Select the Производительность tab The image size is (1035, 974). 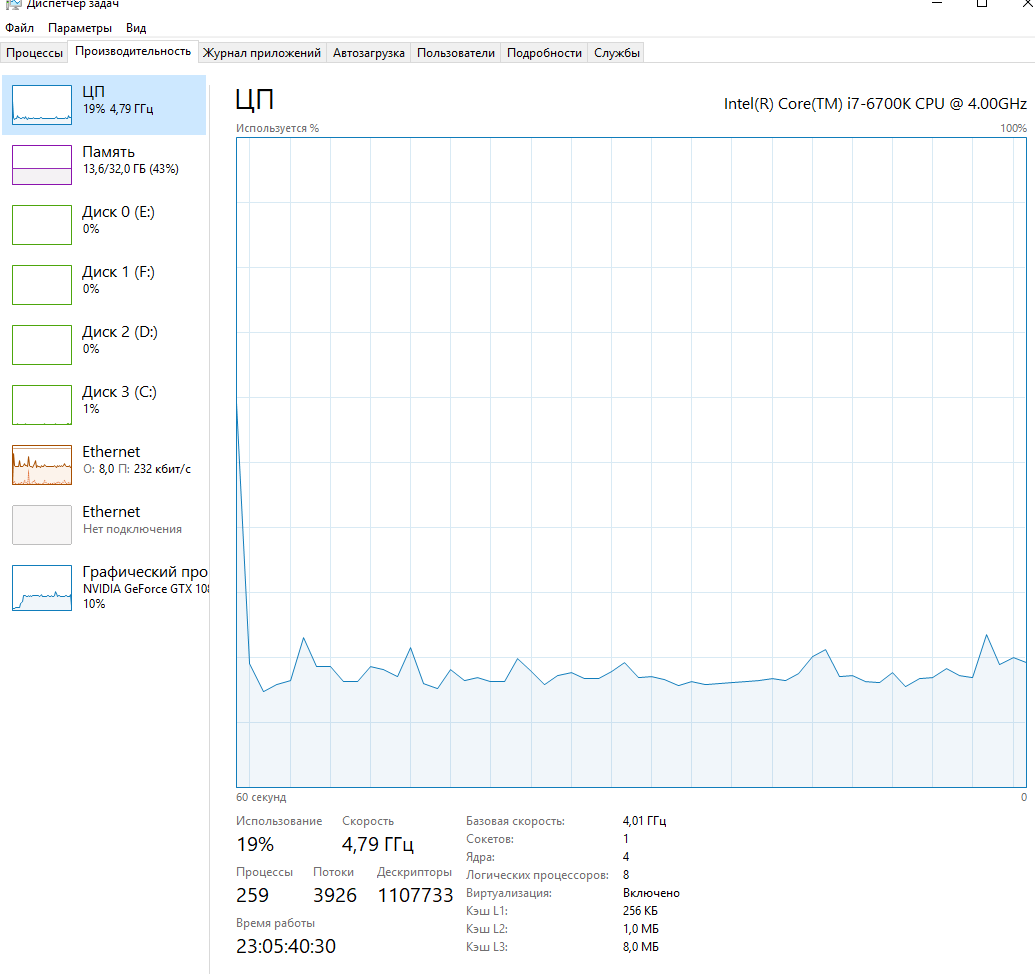(x=133, y=51)
